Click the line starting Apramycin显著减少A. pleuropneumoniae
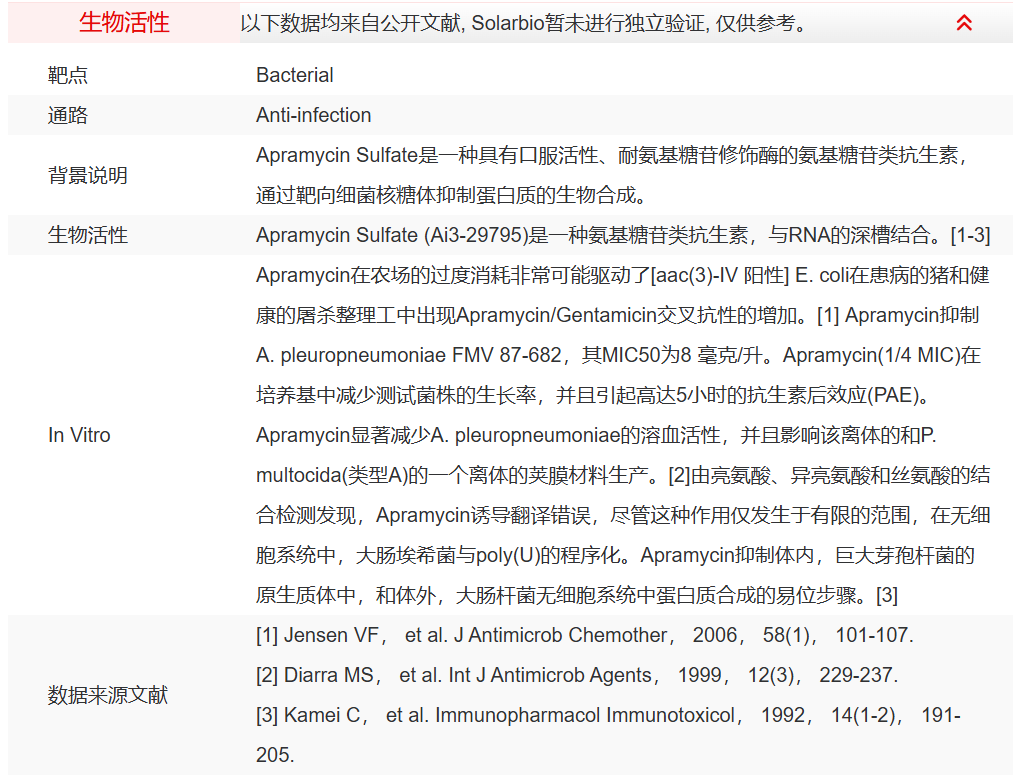The height and width of the screenshot is (776, 1028). coord(596,435)
